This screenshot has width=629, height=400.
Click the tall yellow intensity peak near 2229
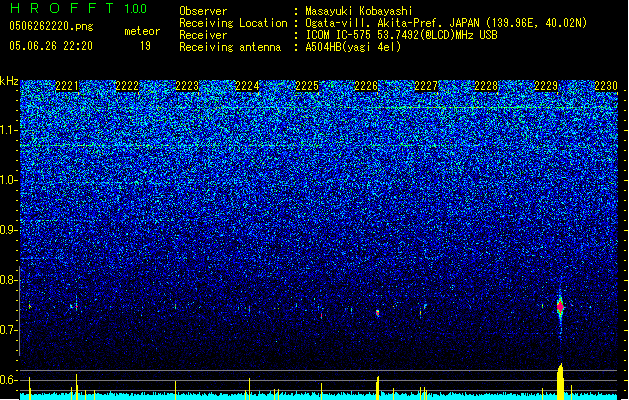click(560, 381)
